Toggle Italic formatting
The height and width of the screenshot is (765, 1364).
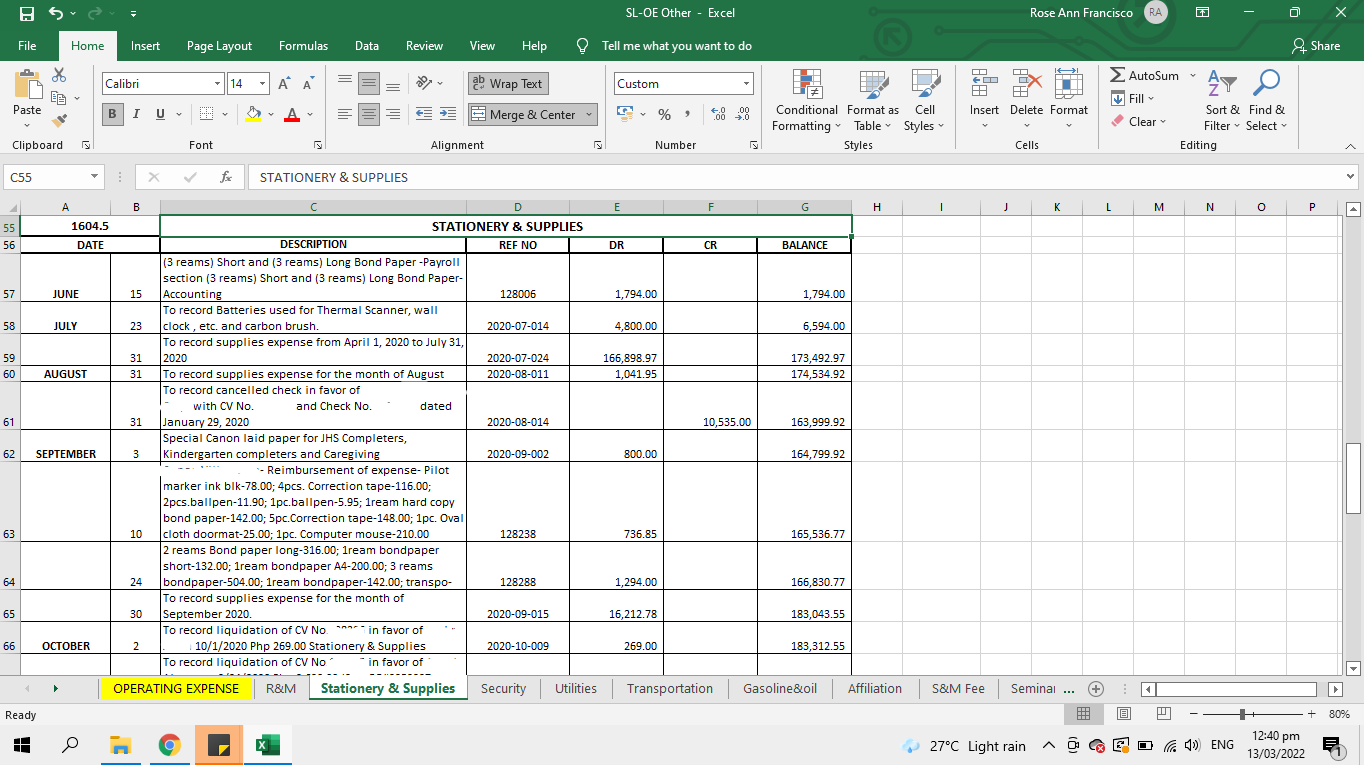click(136, 114)
